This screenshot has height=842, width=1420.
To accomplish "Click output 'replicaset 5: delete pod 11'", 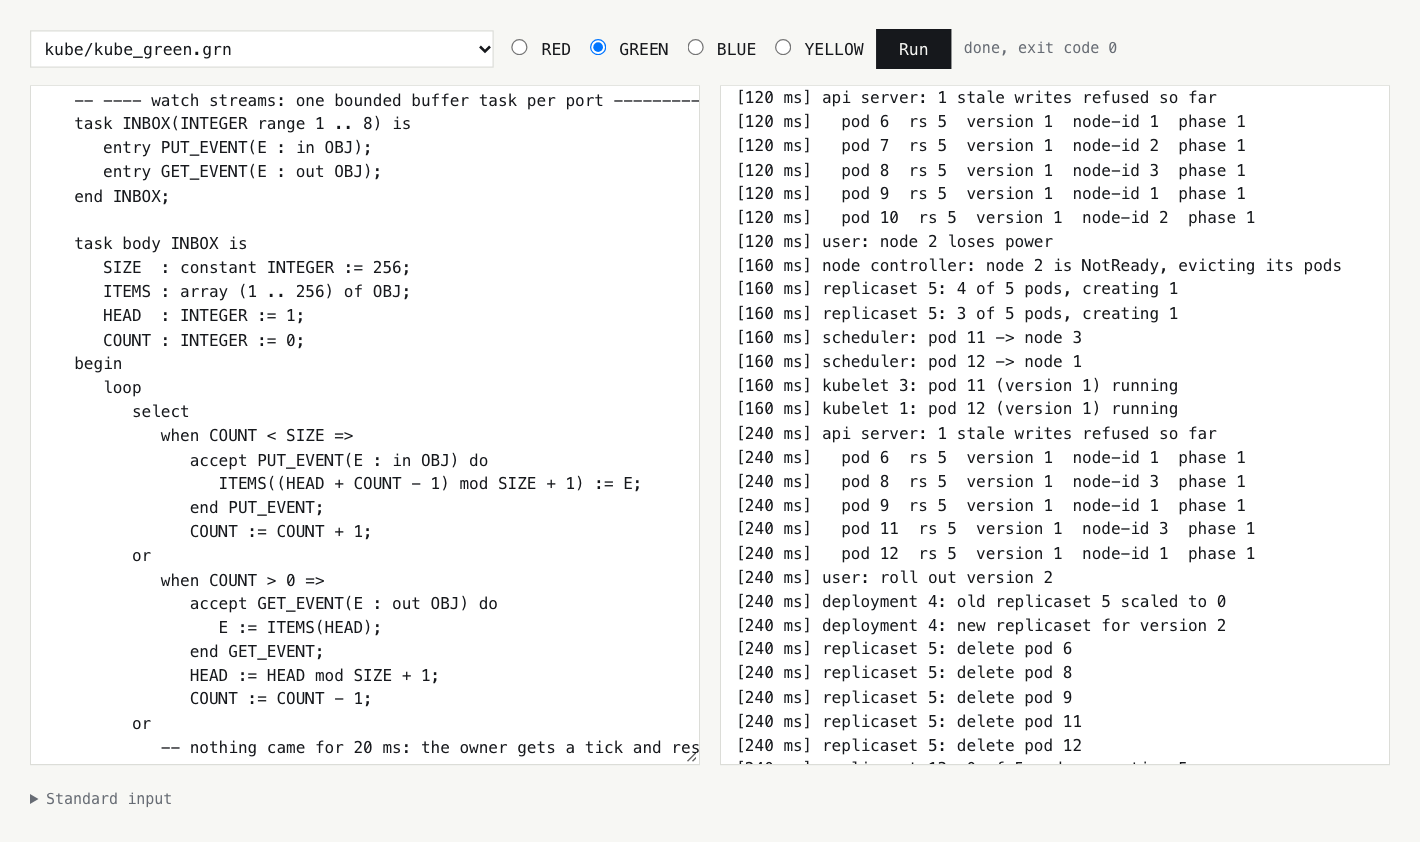I will tap(909, 722).
